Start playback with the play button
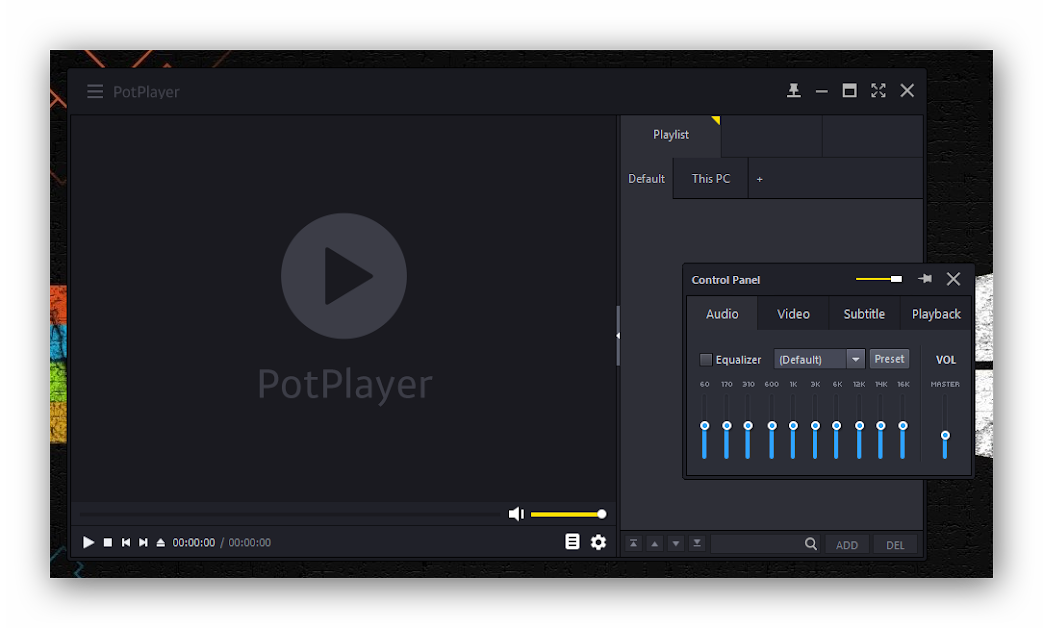The width and height of the screenshot is (1043, 628). 88,542
